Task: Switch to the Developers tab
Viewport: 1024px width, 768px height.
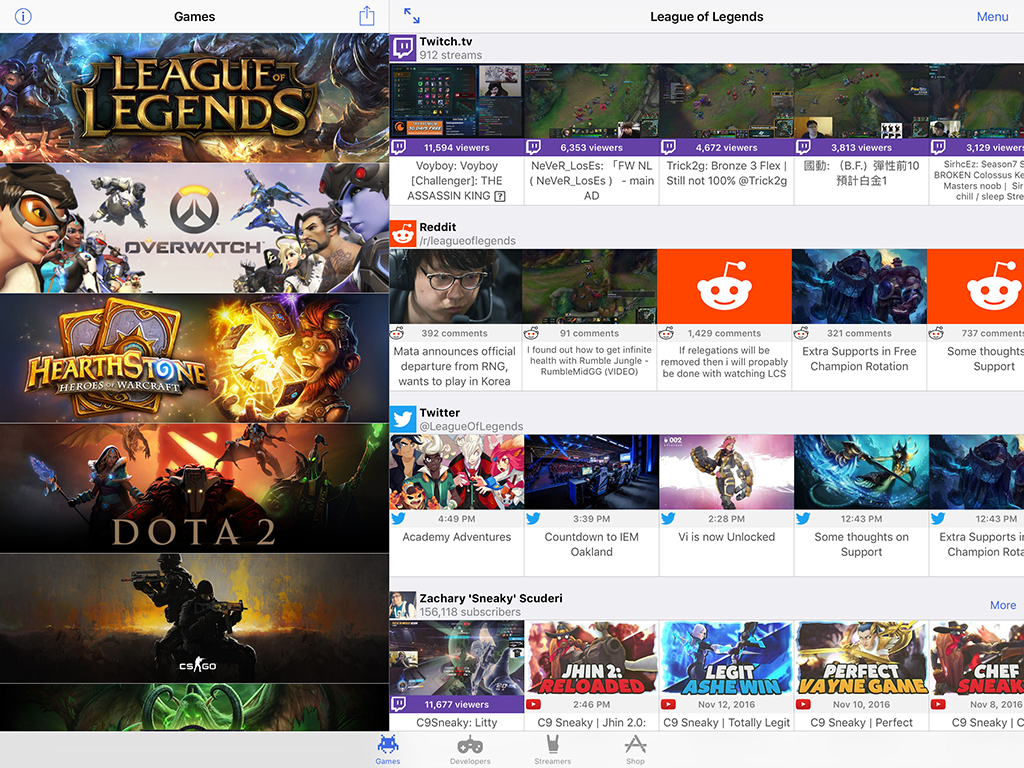Action: tap(470, 750)
